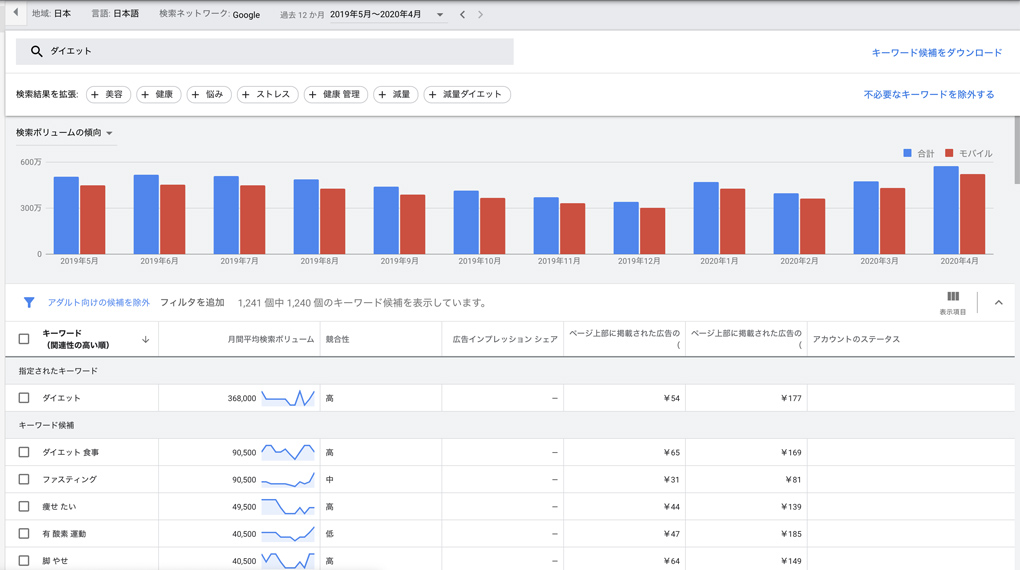
Task: Click 不必要なキーワードを除外する link
Action: [929, 95]
